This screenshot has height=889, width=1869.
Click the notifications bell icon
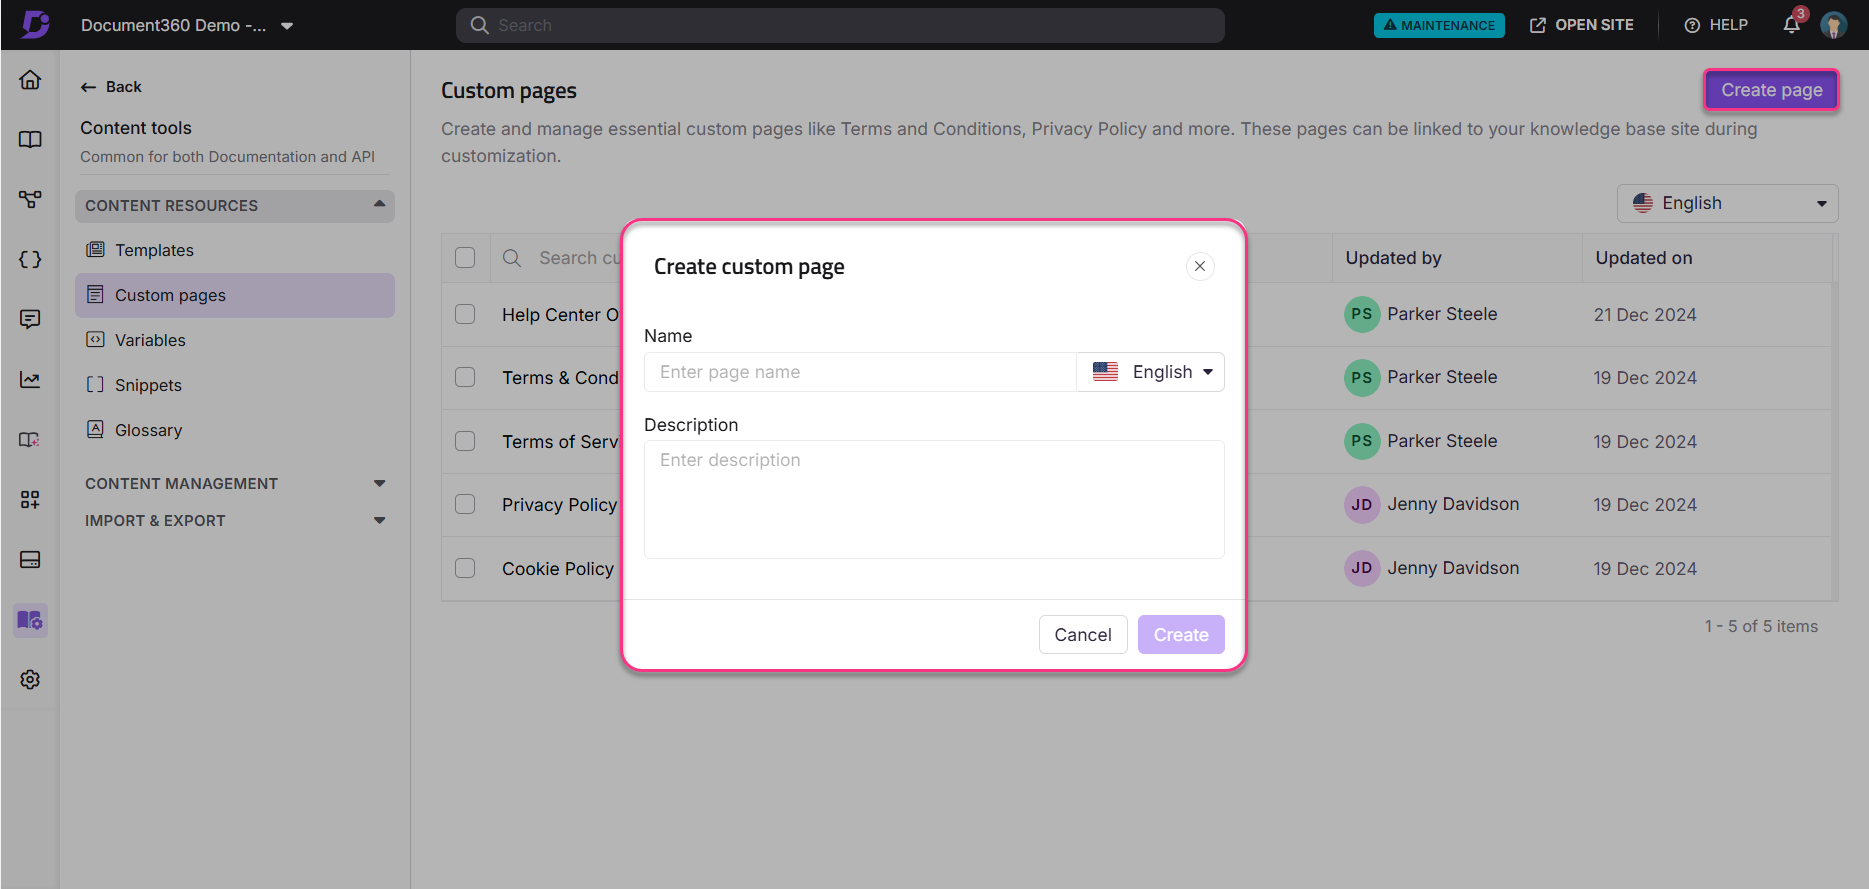(x=1791, y=25)
